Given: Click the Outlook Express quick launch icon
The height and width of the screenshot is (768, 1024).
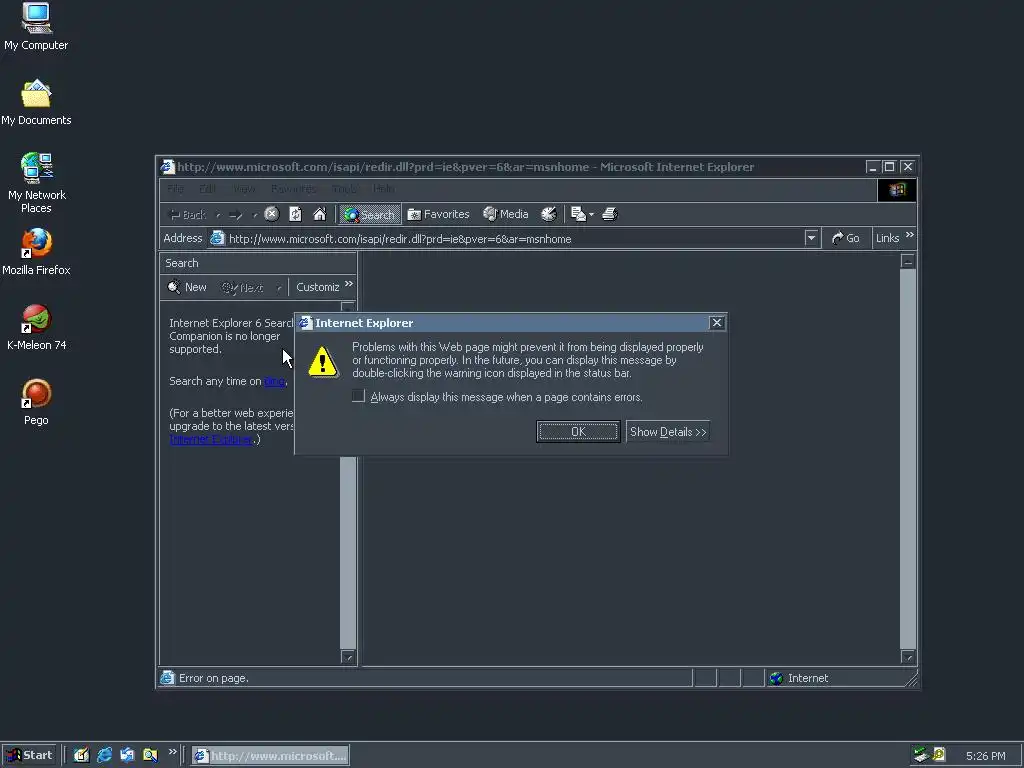Looking at the screenshot, I should click(127, 755).
